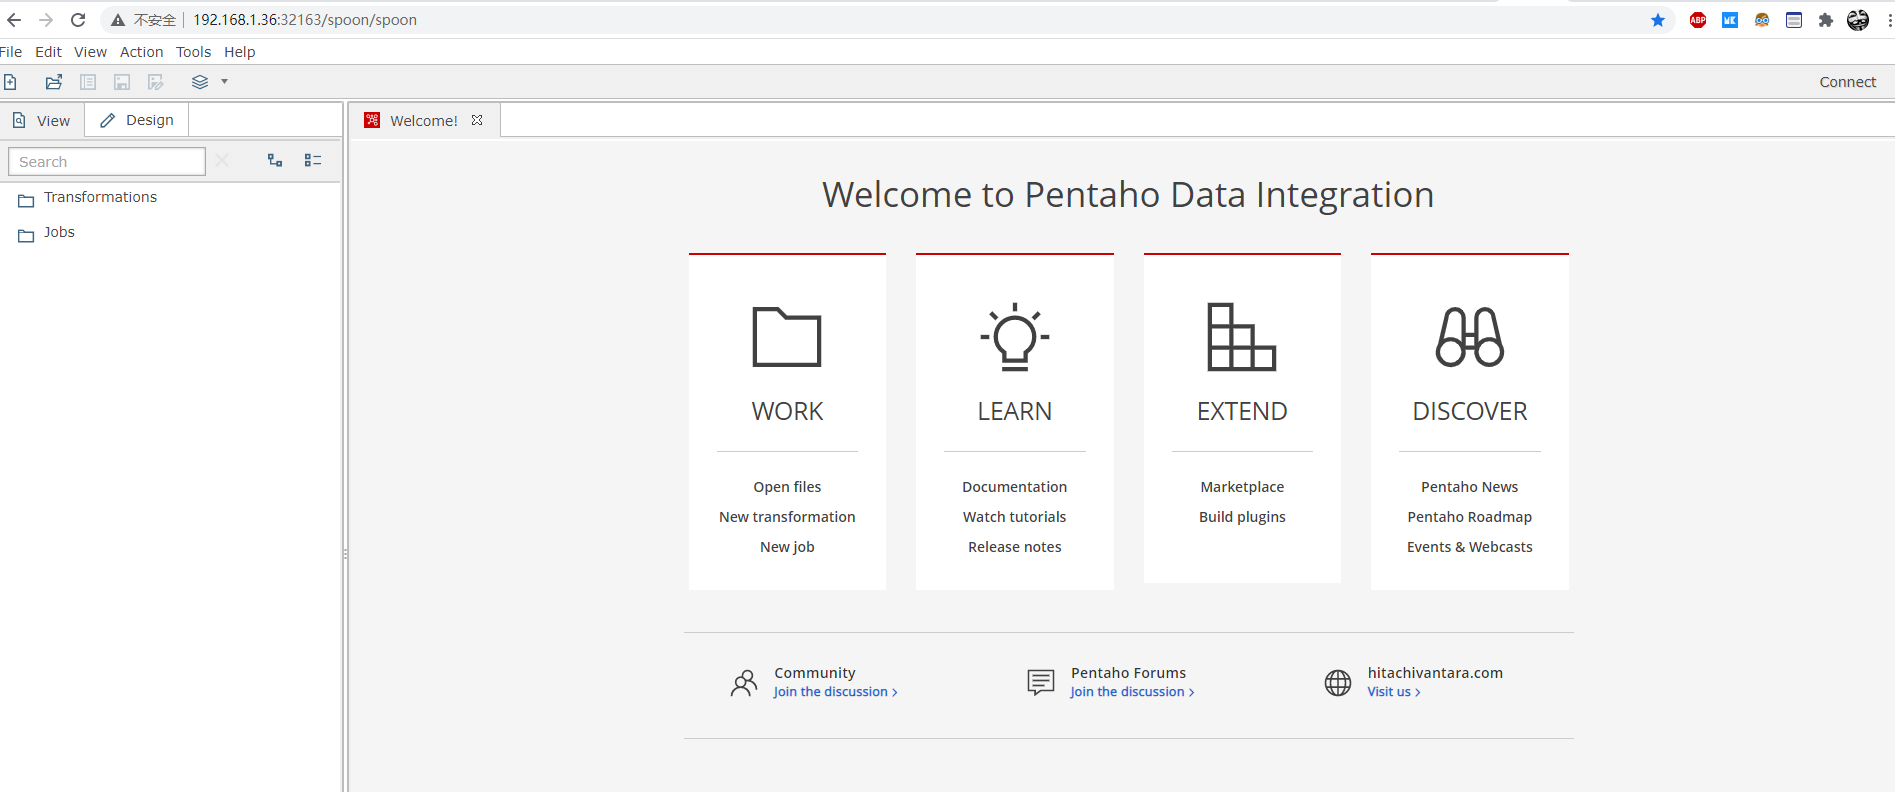Select the Jobs tree item
The image size is (1895, 792).
(59, 232)
